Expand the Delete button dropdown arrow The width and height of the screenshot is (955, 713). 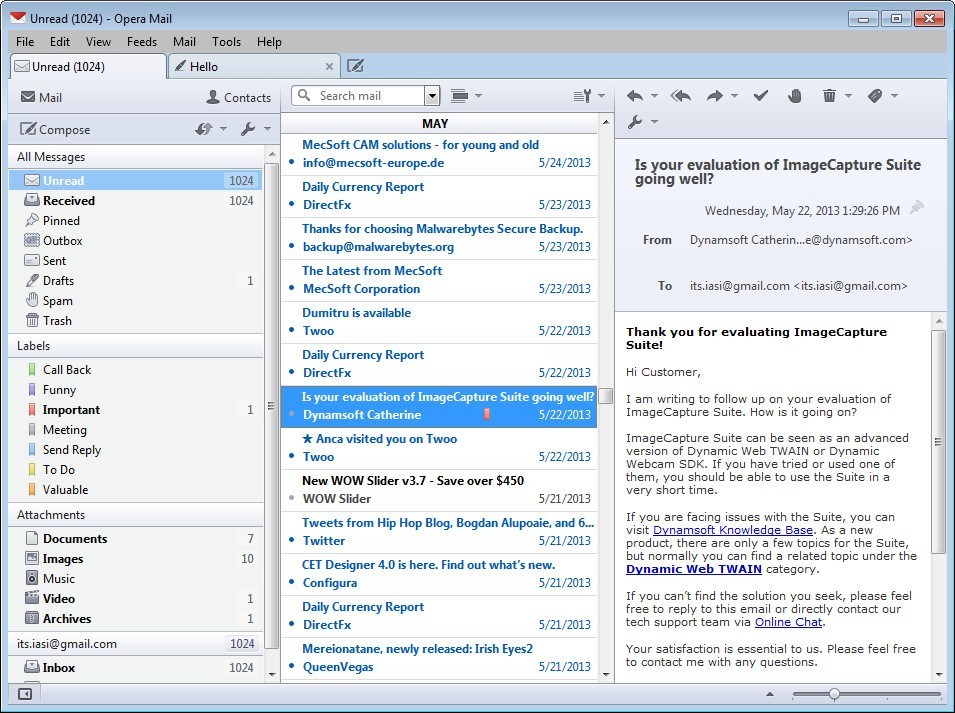(848, 96)
